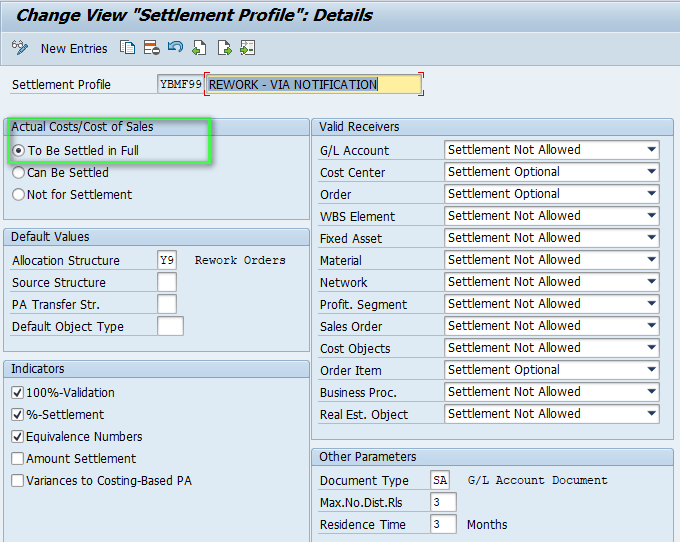The width and height of the screenshot is (680, 542).
Task: Select the Can Be Settled radio option
Action: point(19,173)
